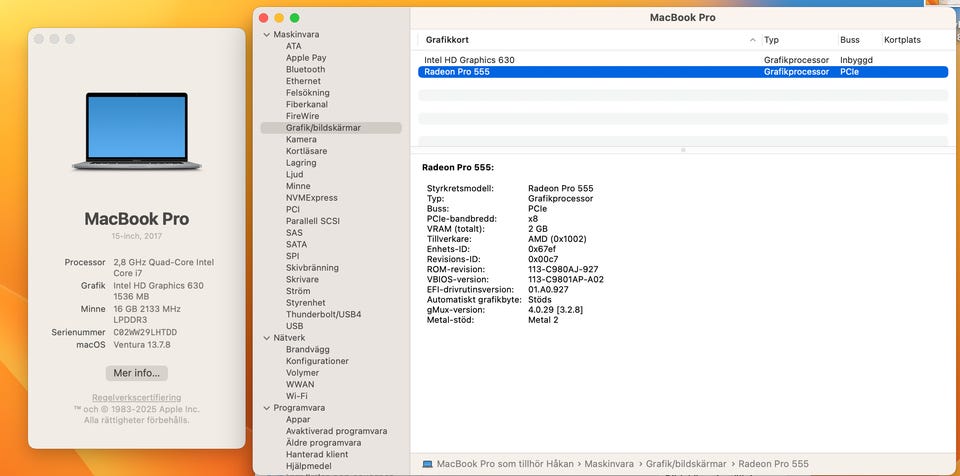Select Apple Pay in the sidebar
The height and width of the screenshot is (476, 960).
click(x=306, y=58)
